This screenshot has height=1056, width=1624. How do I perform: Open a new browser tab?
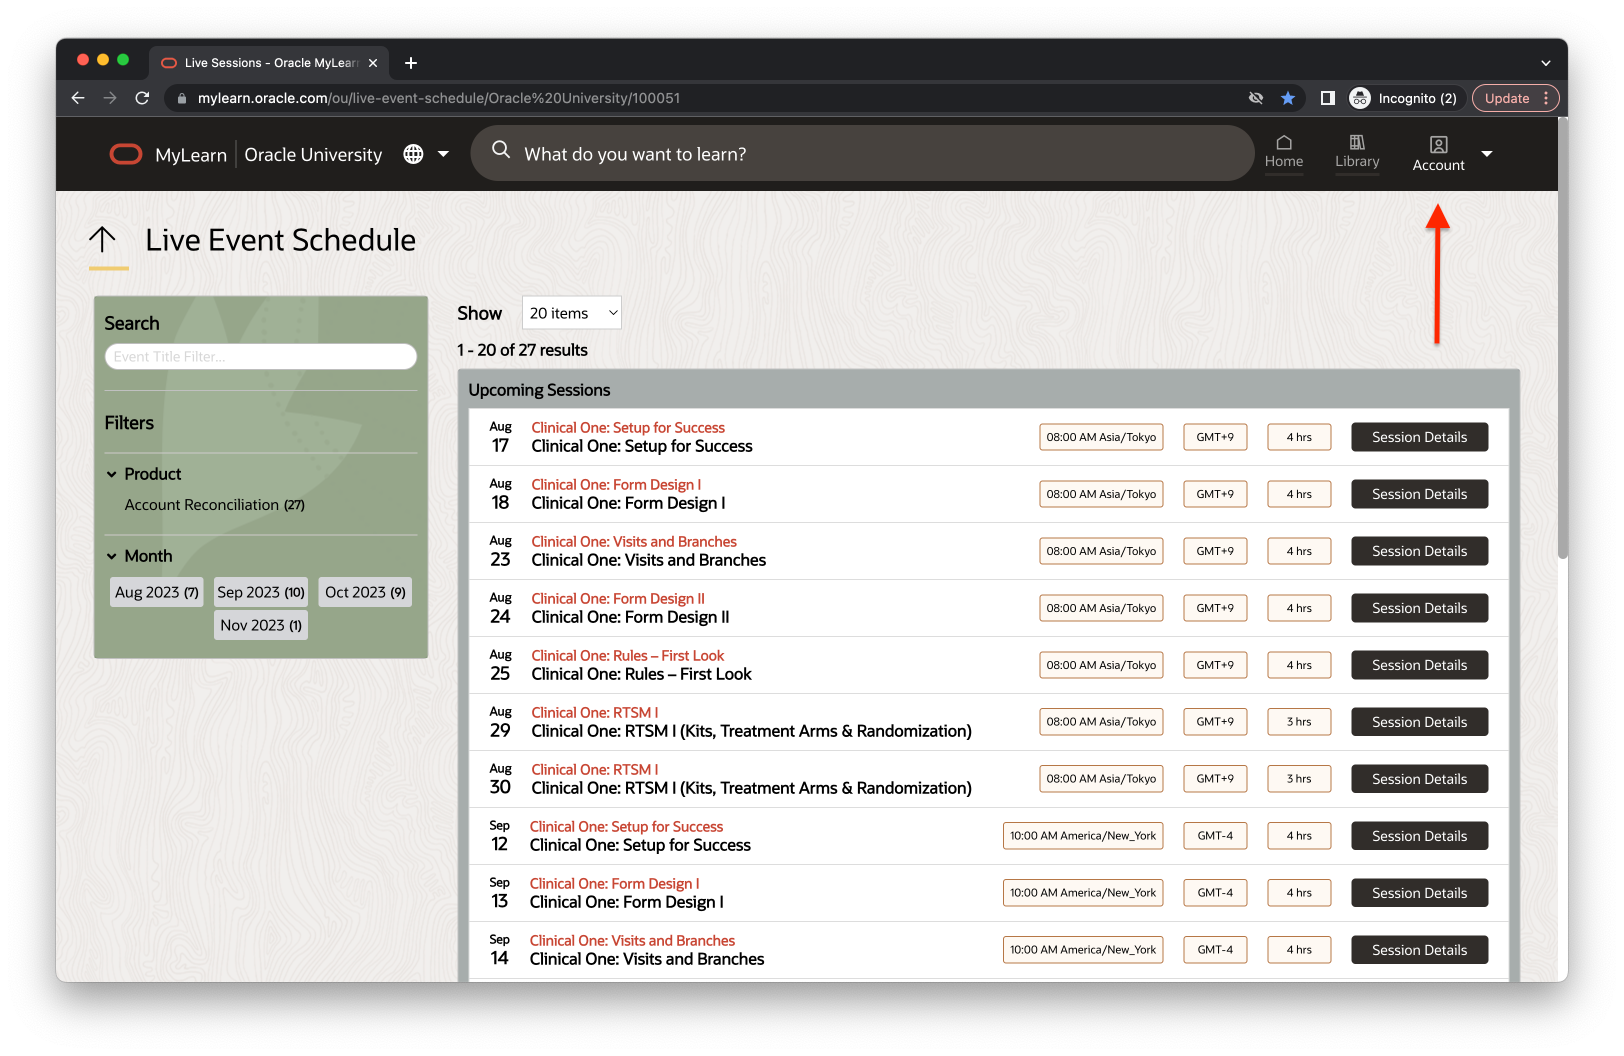point(411,63)
